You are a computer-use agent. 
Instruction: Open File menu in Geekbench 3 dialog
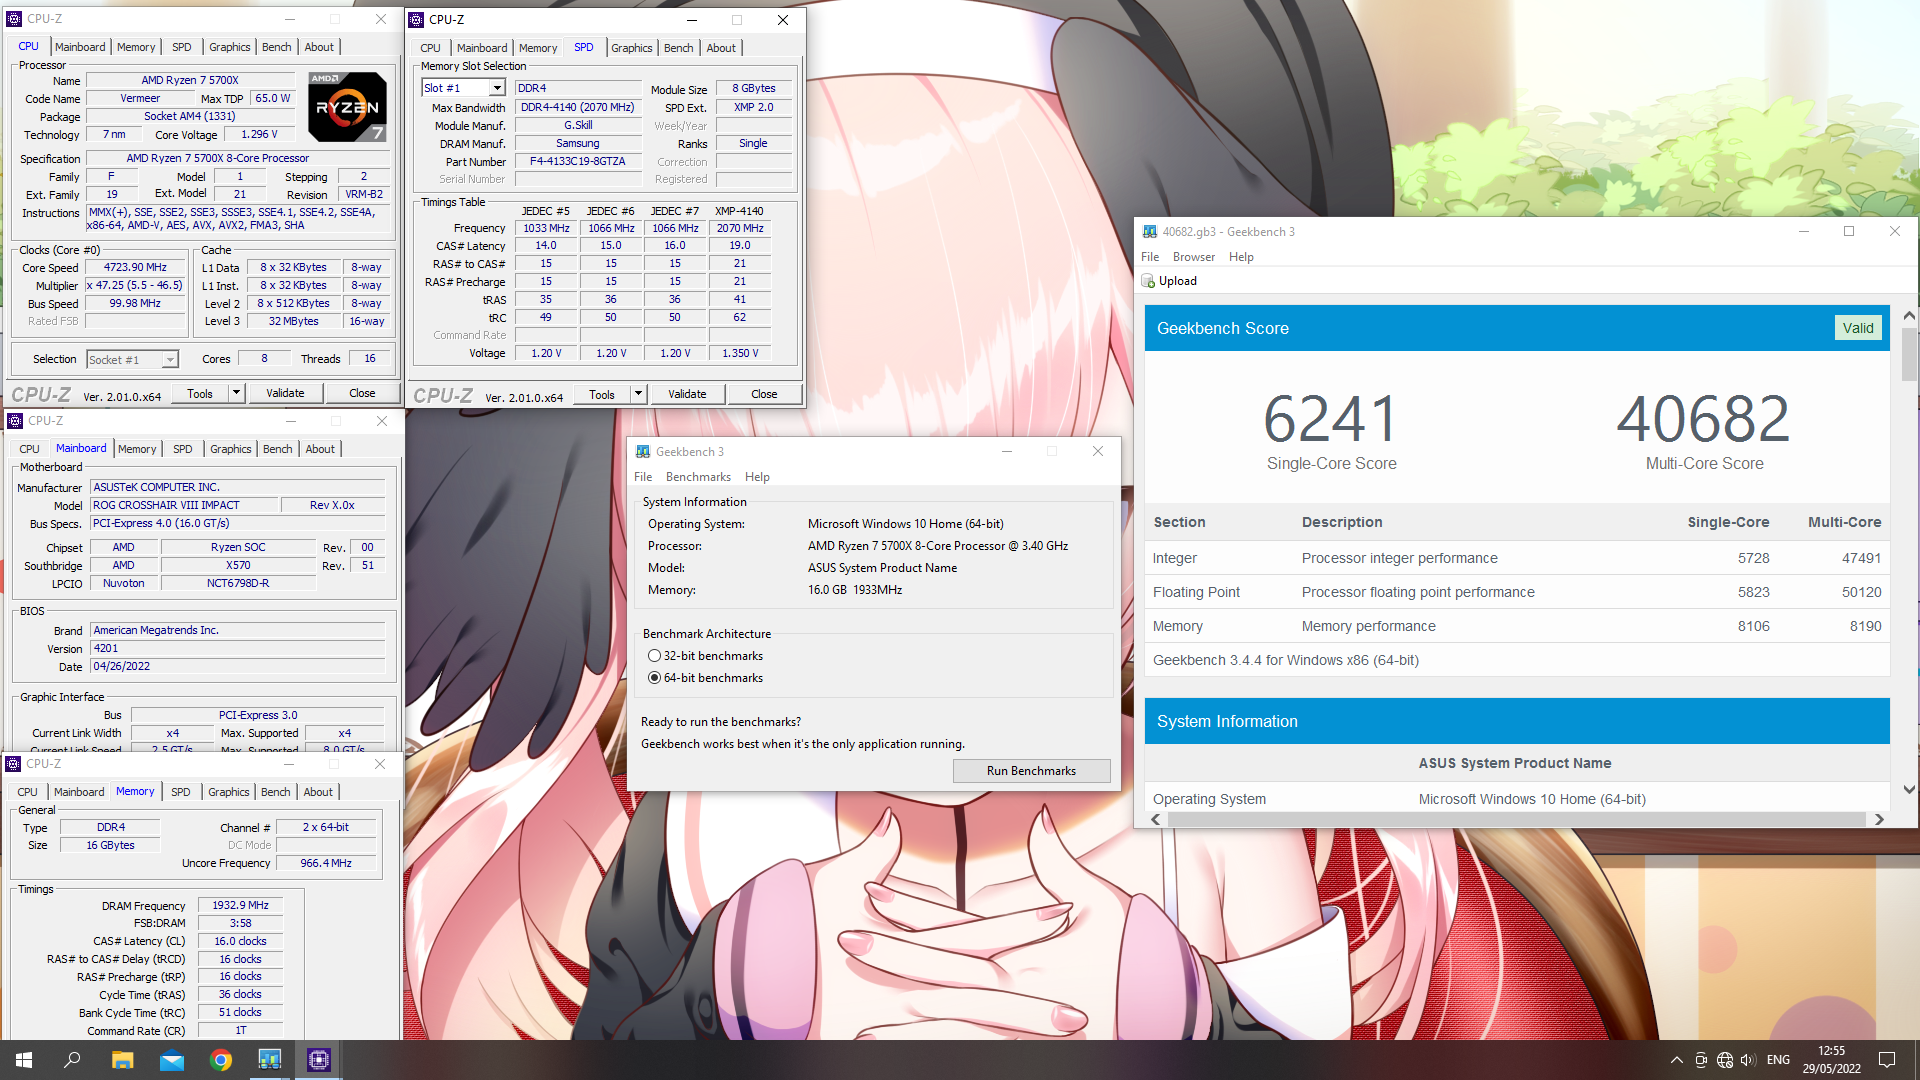click(x=643, y=477)
